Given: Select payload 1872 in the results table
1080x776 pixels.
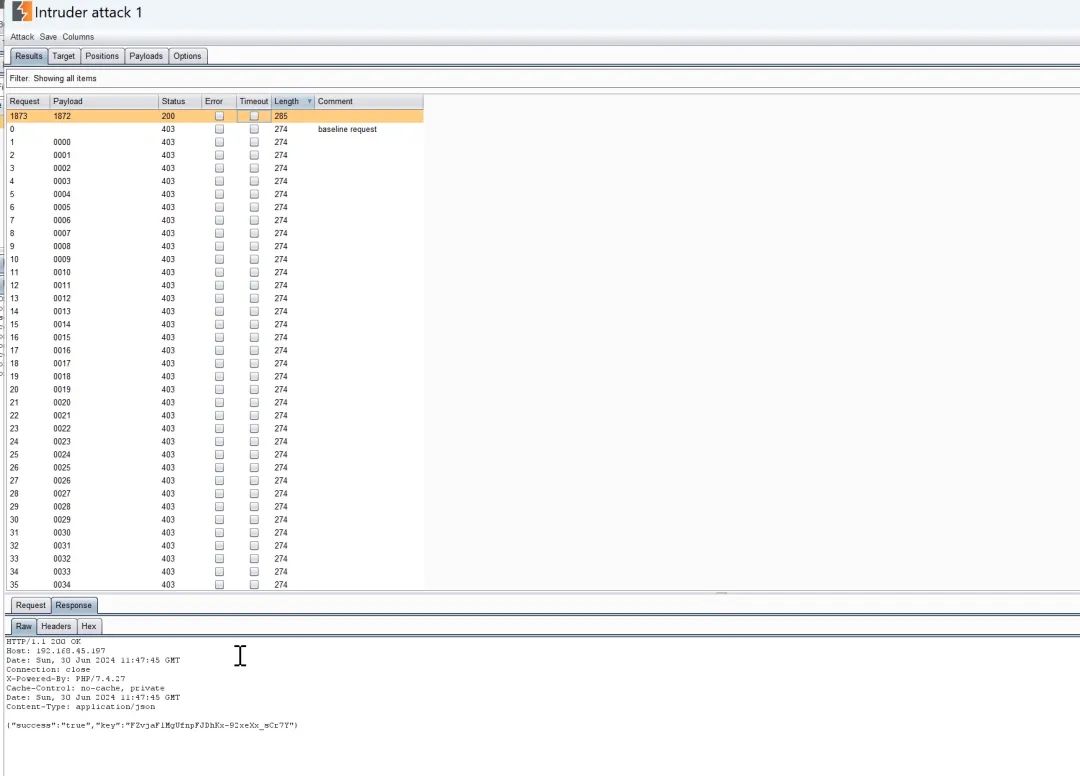Looking at the screenshot, I should pyautogui.click(x=62, y=116).
